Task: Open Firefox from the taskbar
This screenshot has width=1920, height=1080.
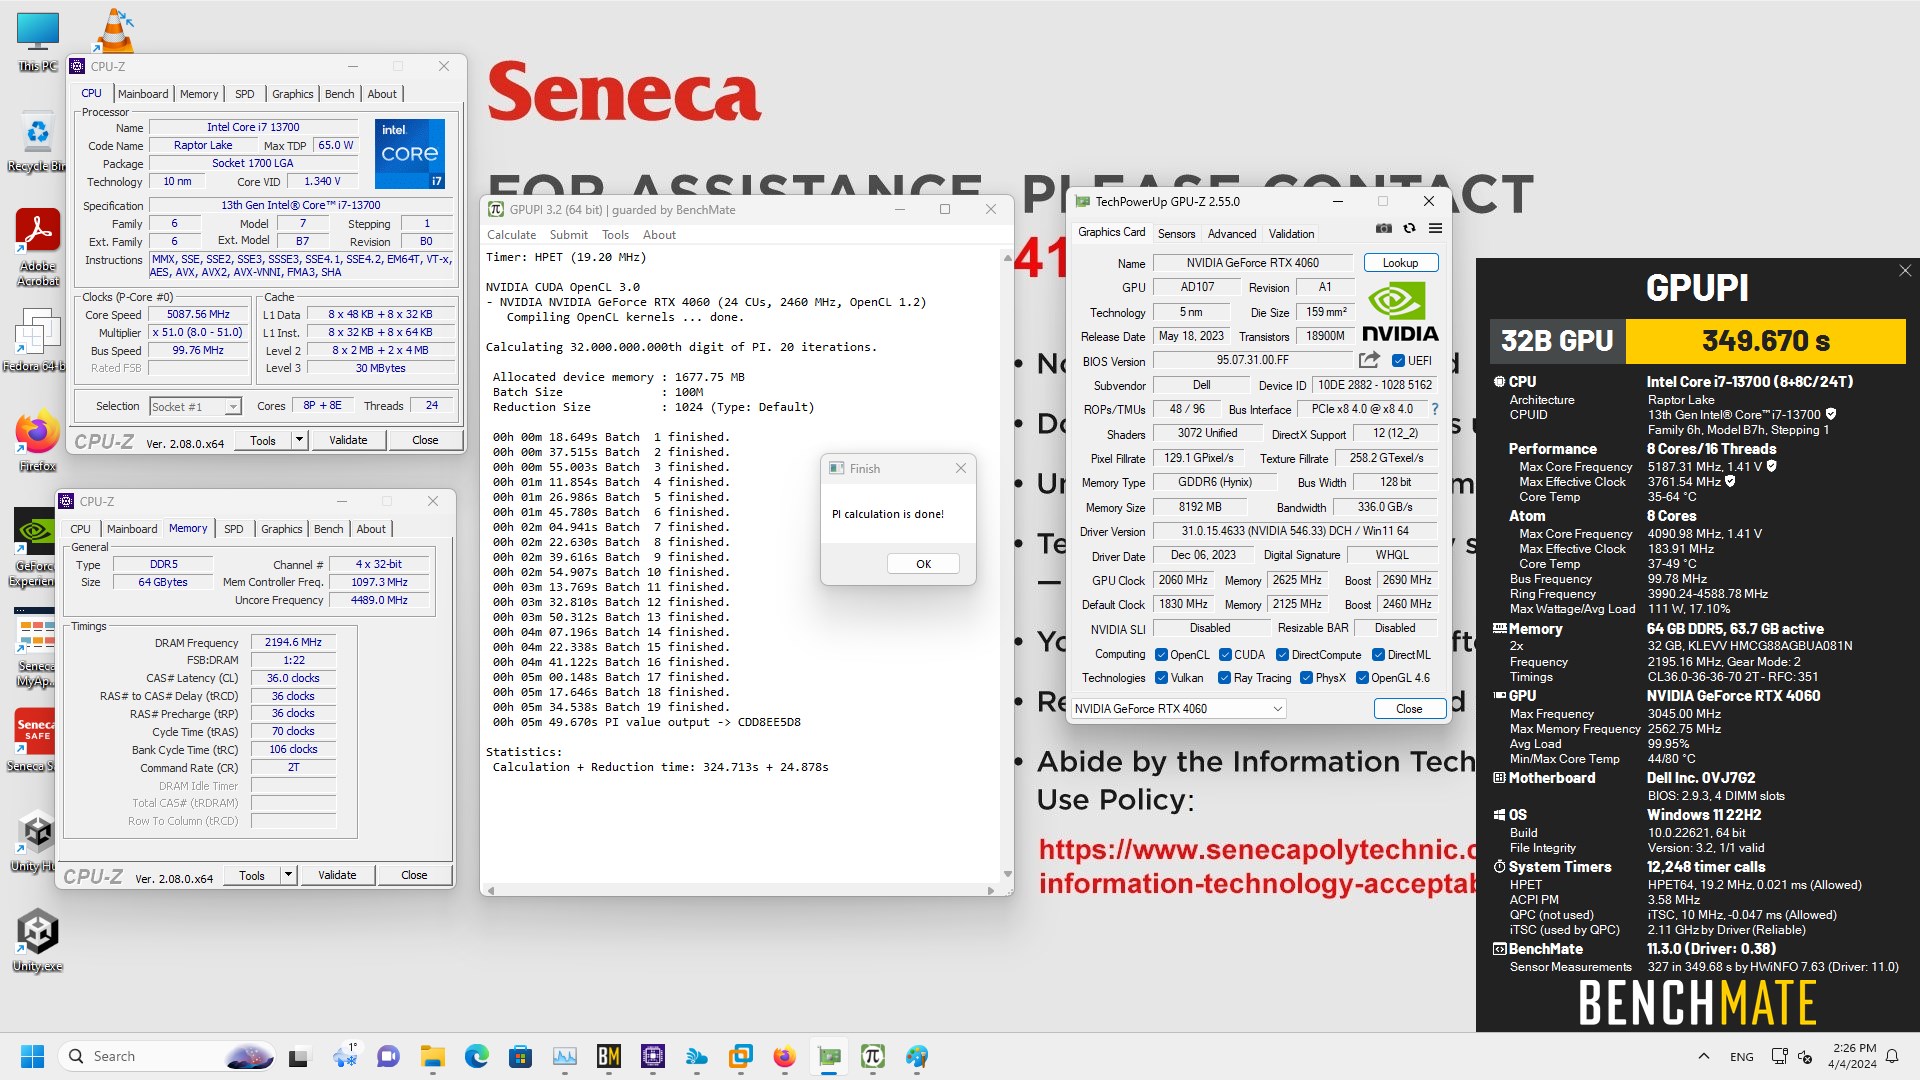Action: (x=785, y=1056)
